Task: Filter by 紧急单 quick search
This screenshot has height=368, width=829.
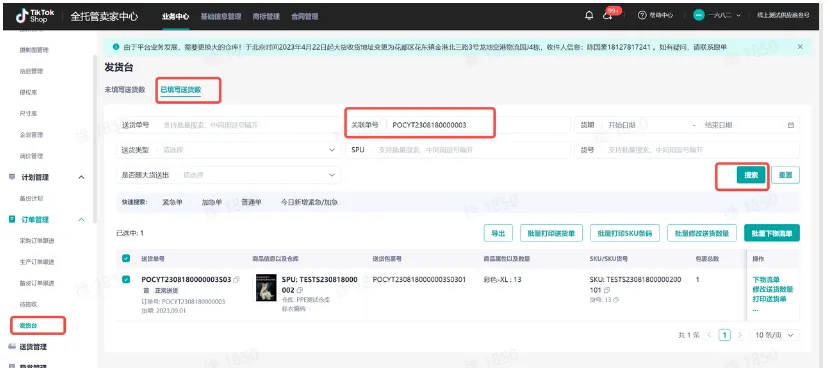Action: (x=172, y=202)
